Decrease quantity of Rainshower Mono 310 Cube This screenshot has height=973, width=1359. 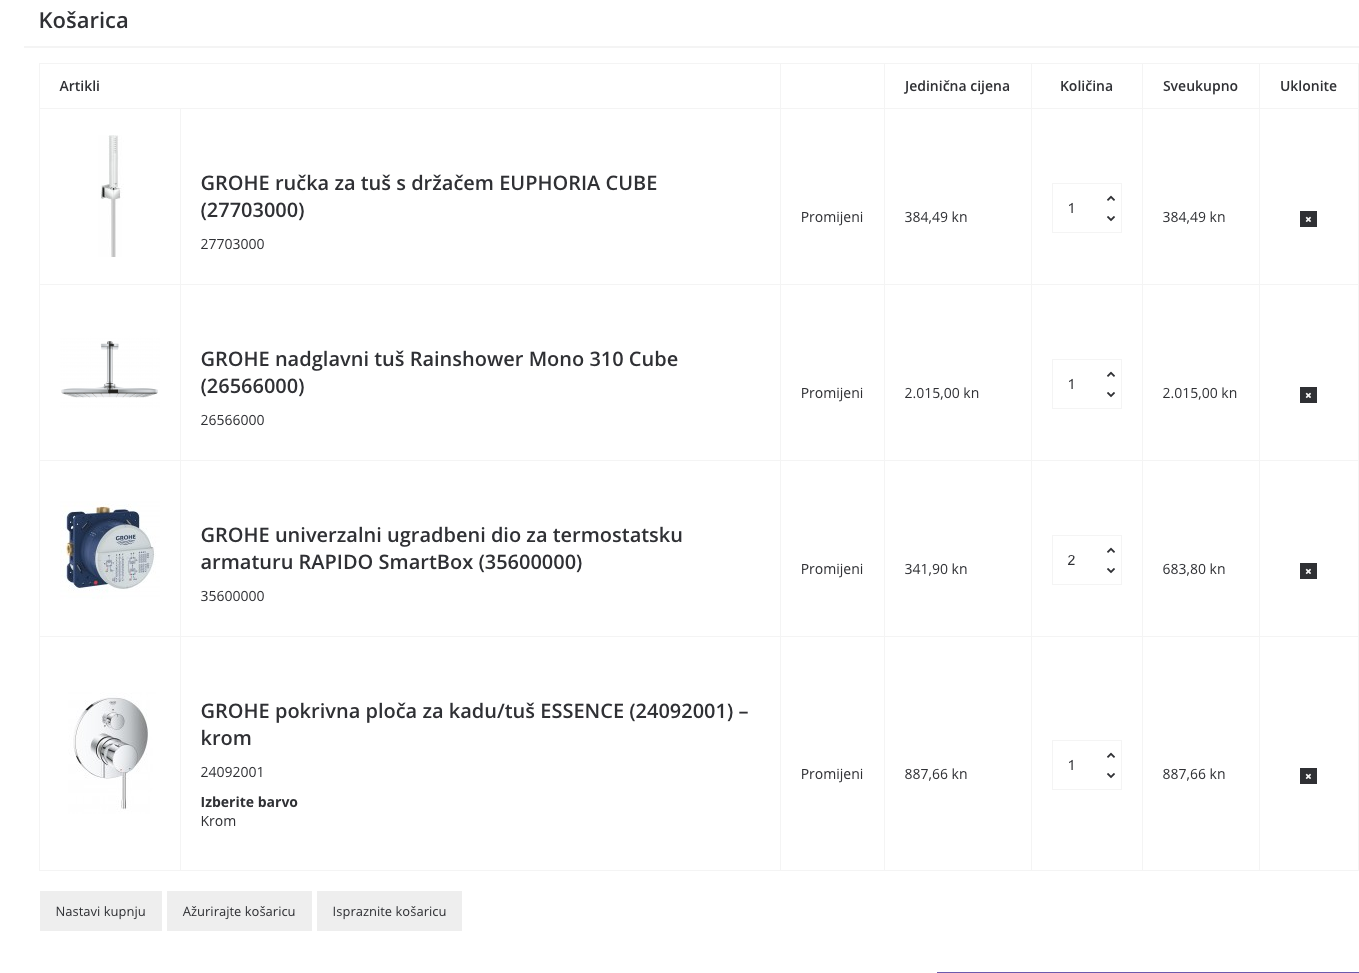pyautogui.click(x=1110, y=394)
